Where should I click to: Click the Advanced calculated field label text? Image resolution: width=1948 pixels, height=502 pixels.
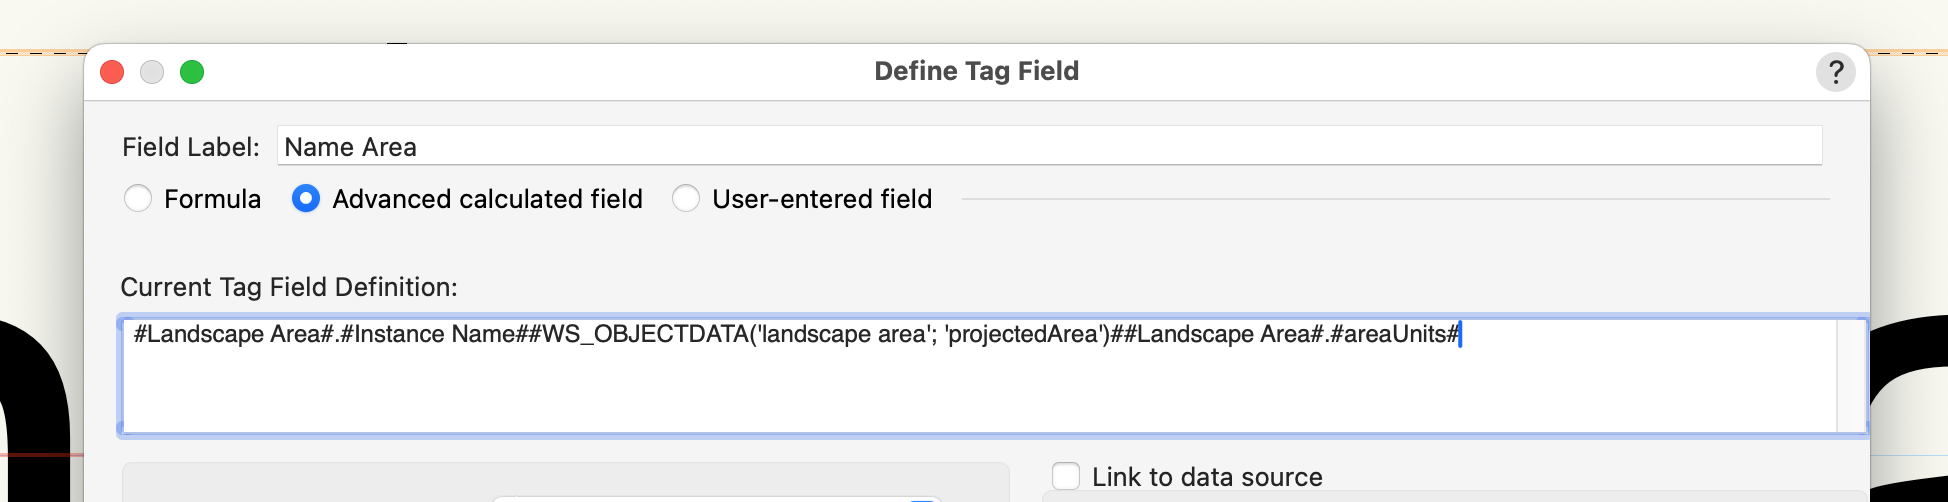coord(487,199)
